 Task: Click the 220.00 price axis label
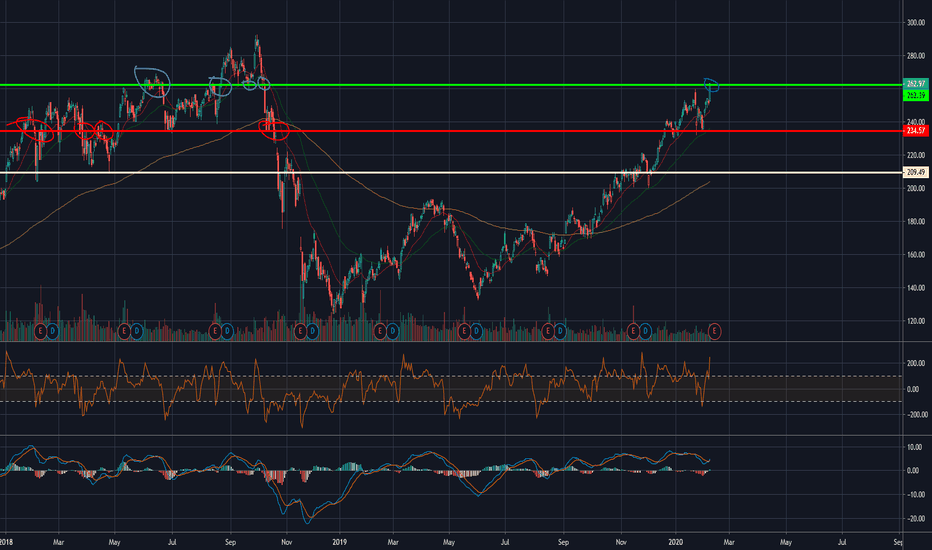click(915, 155)
